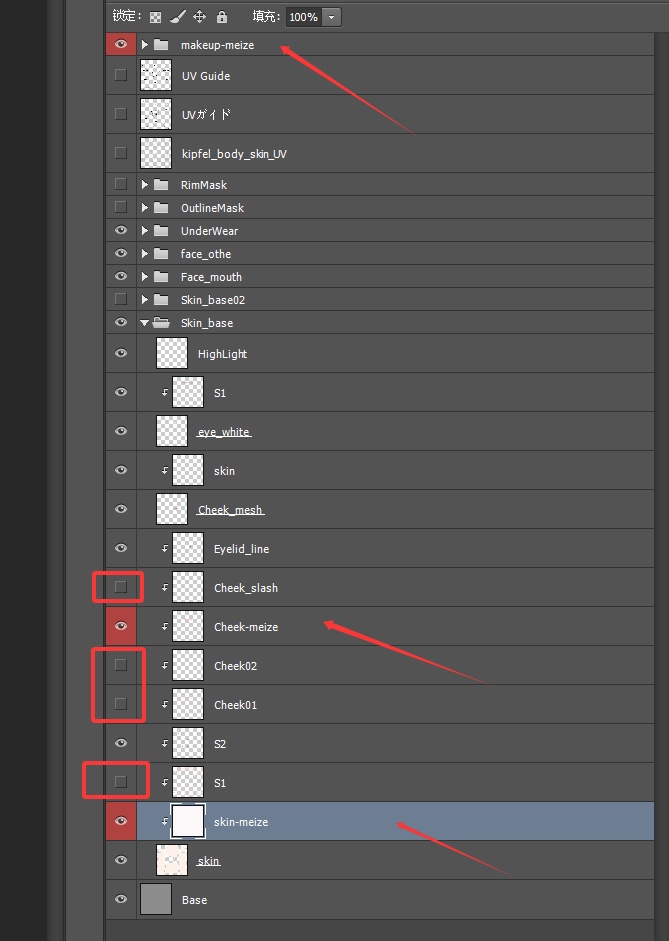Expand the Face_mouth group
The image size is (669, 941).
point(144,277)
